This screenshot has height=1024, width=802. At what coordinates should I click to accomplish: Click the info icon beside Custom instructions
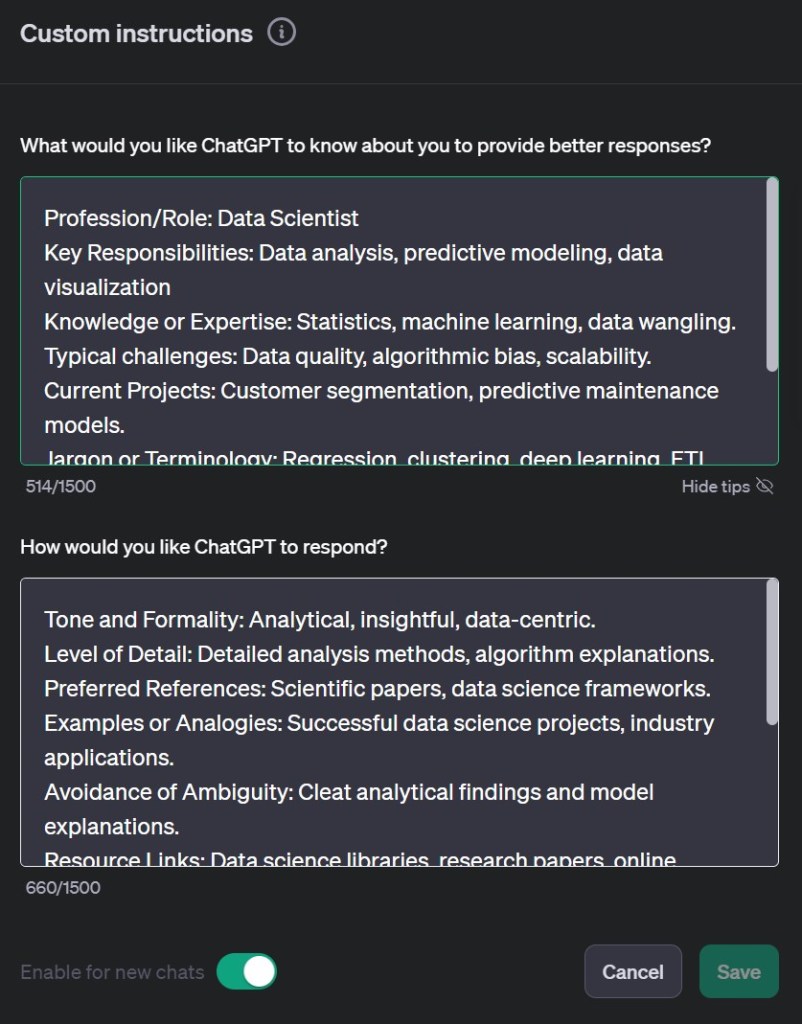282,33
